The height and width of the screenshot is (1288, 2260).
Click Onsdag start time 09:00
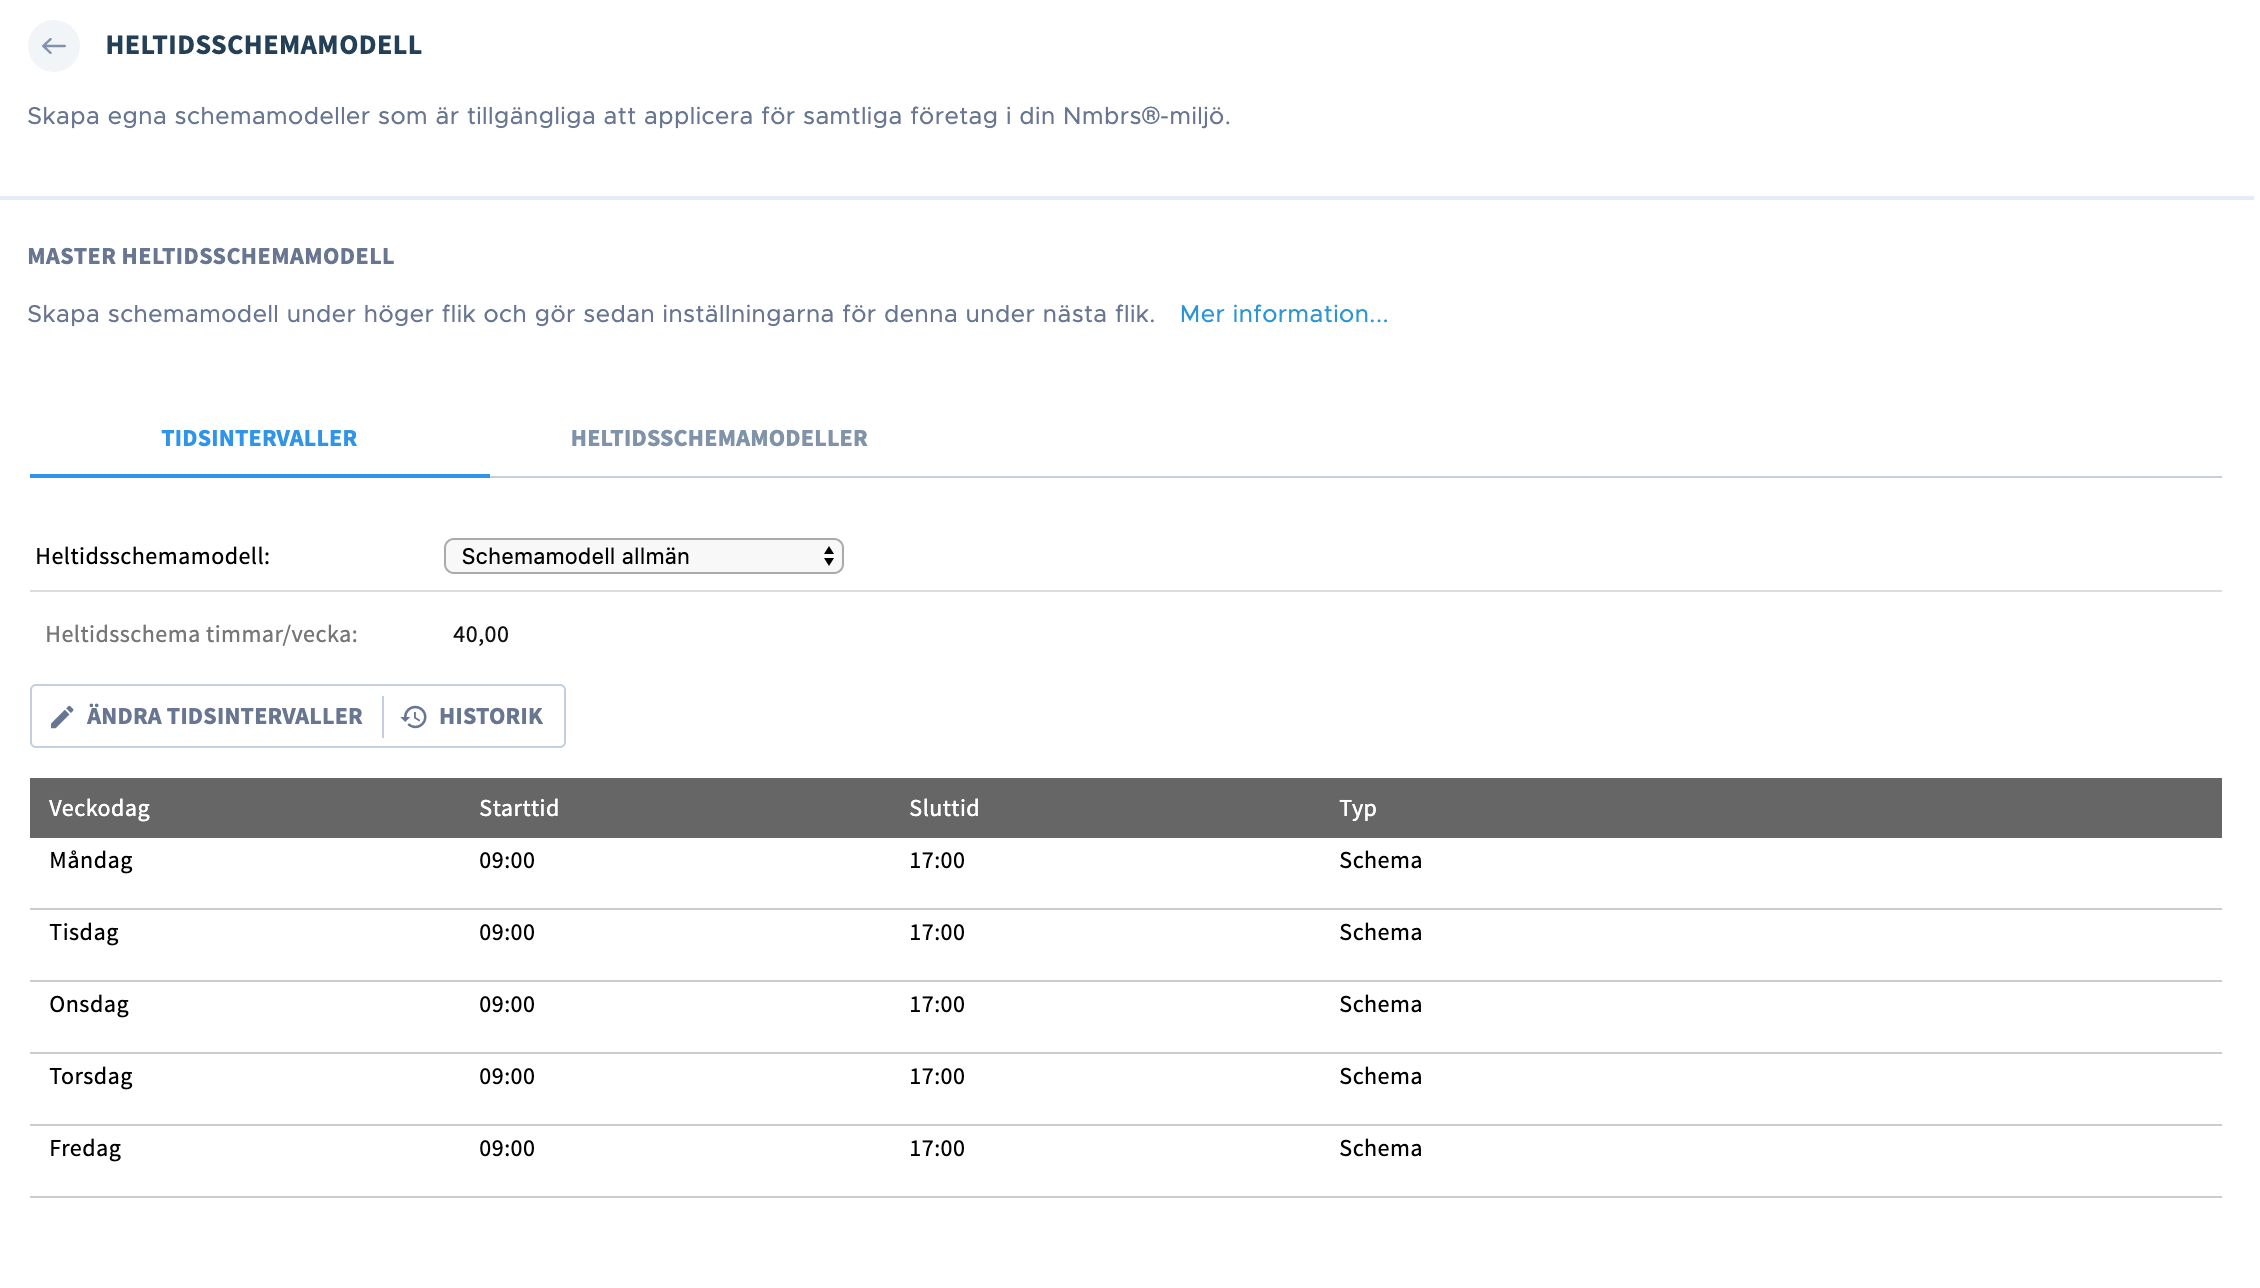(507, 1004)
